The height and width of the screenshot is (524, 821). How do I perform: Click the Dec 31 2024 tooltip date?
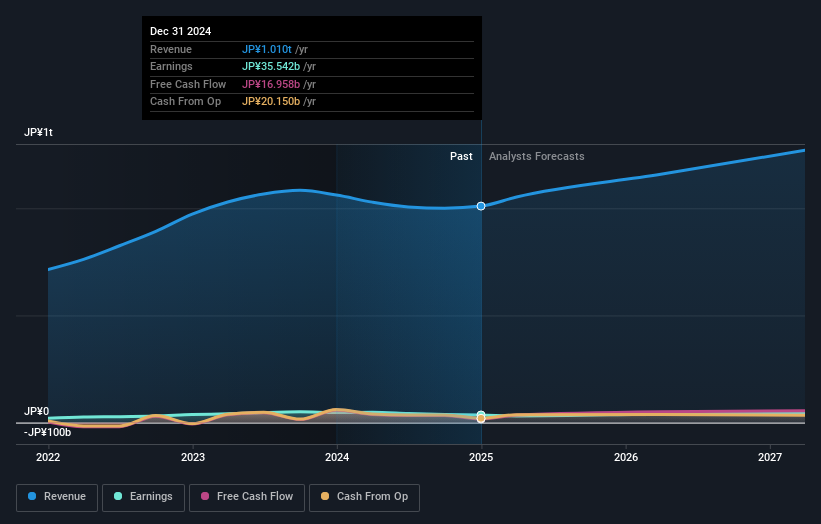tap(181, 31)
